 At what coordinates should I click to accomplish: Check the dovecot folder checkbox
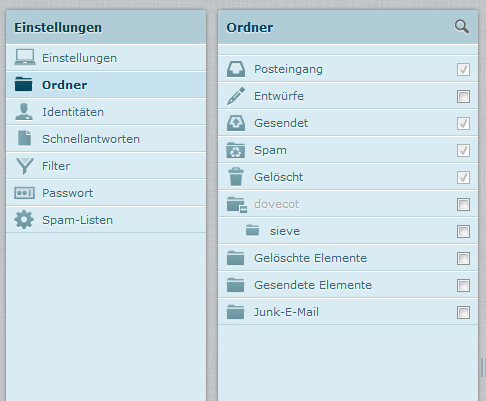463,204
